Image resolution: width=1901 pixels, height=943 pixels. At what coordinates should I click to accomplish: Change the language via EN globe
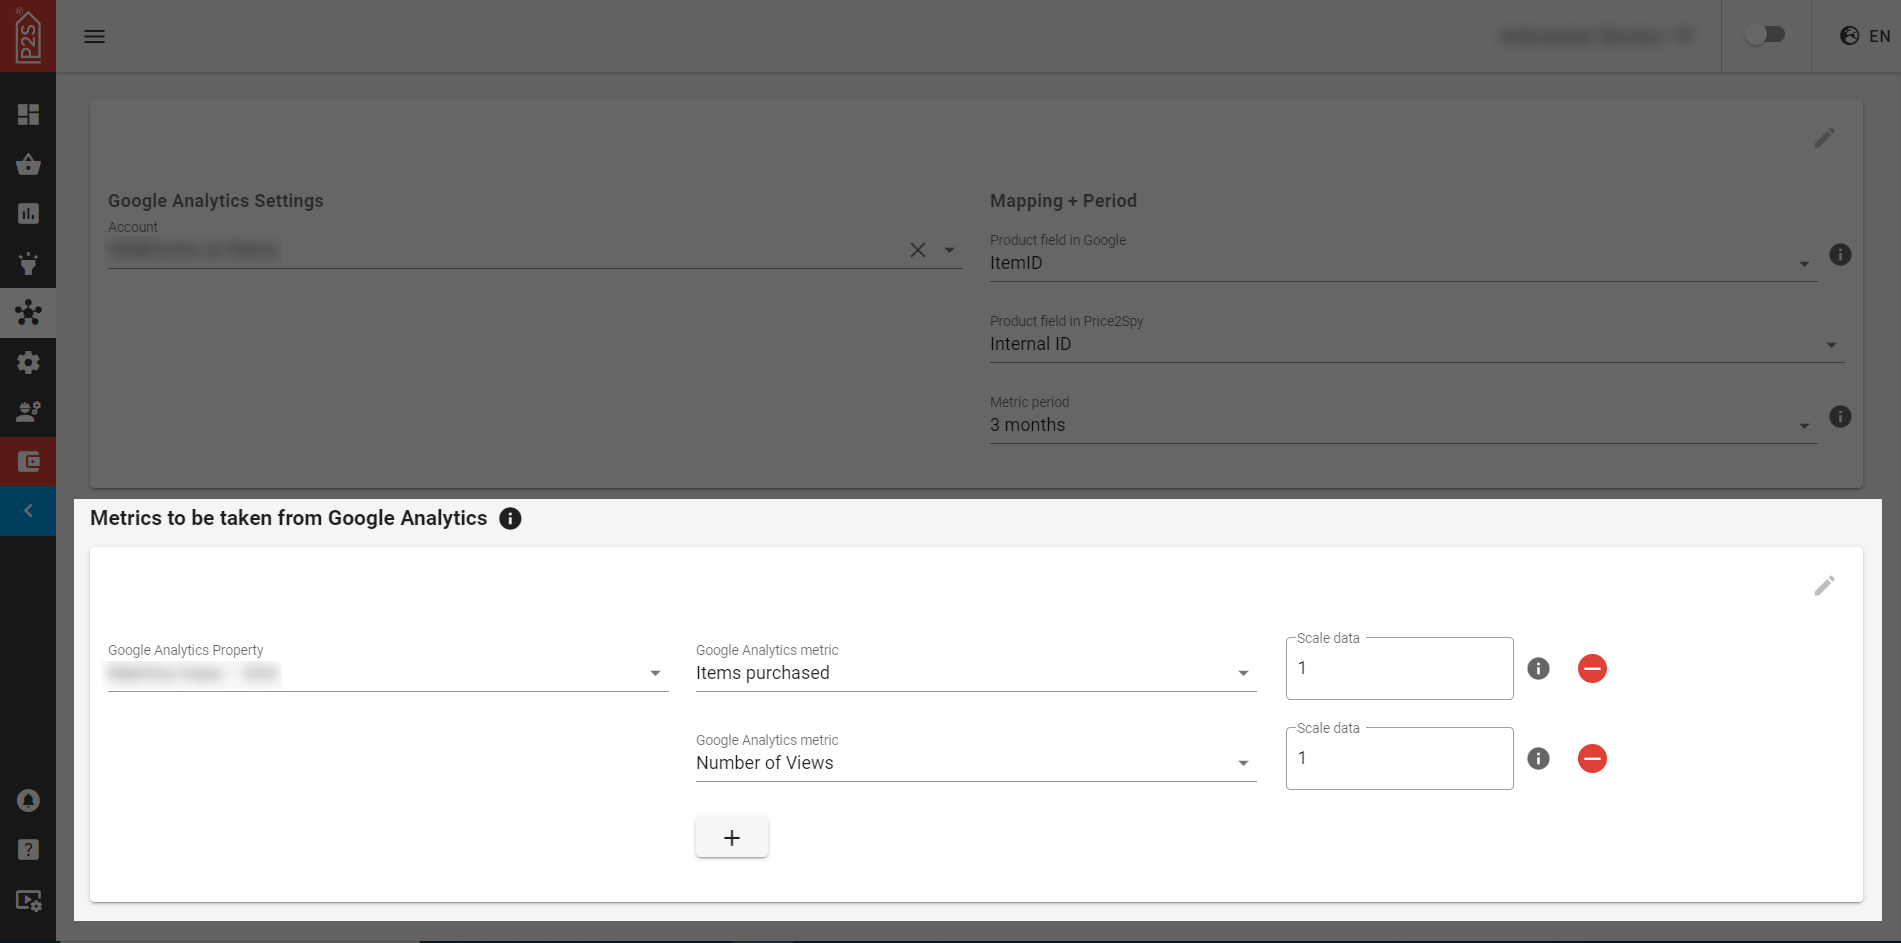click(x=1865, y=36)
